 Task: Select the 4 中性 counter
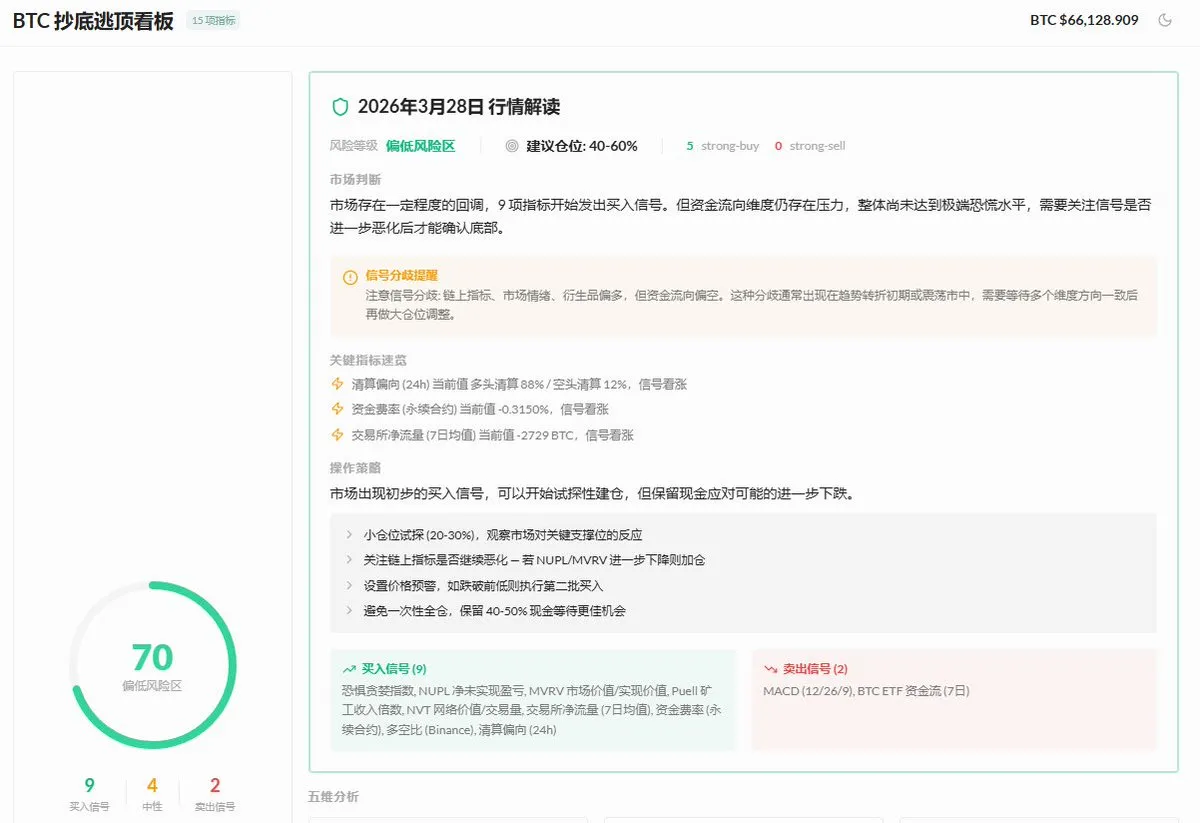(x=152, y=793)
